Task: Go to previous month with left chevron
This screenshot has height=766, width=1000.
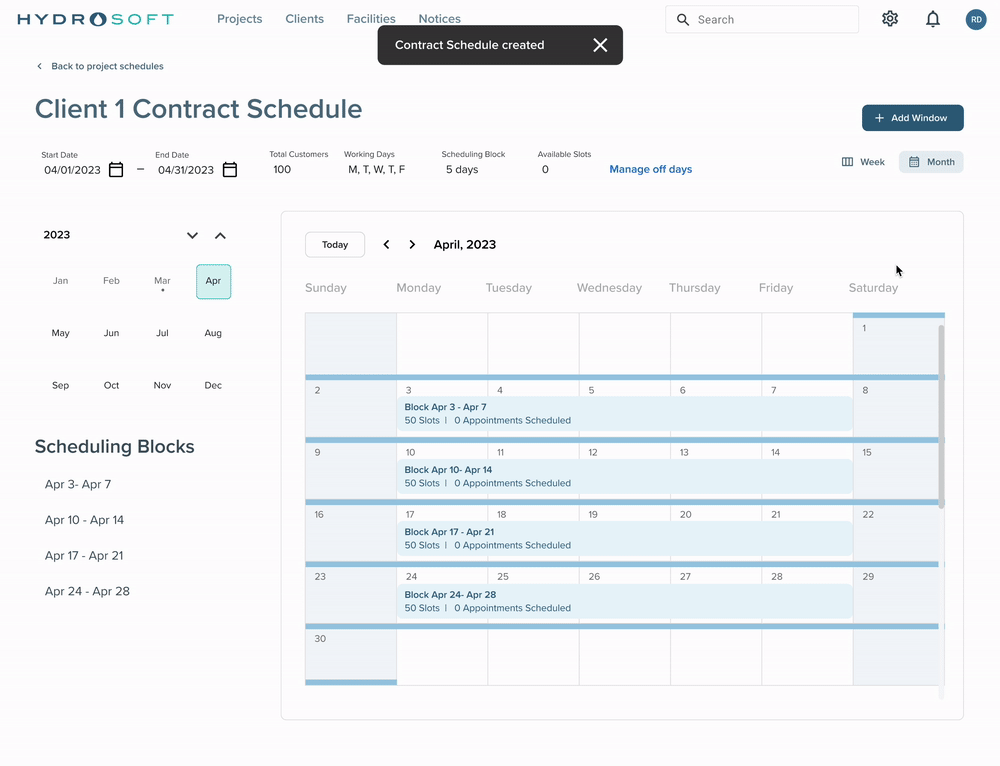Action: 387,245
